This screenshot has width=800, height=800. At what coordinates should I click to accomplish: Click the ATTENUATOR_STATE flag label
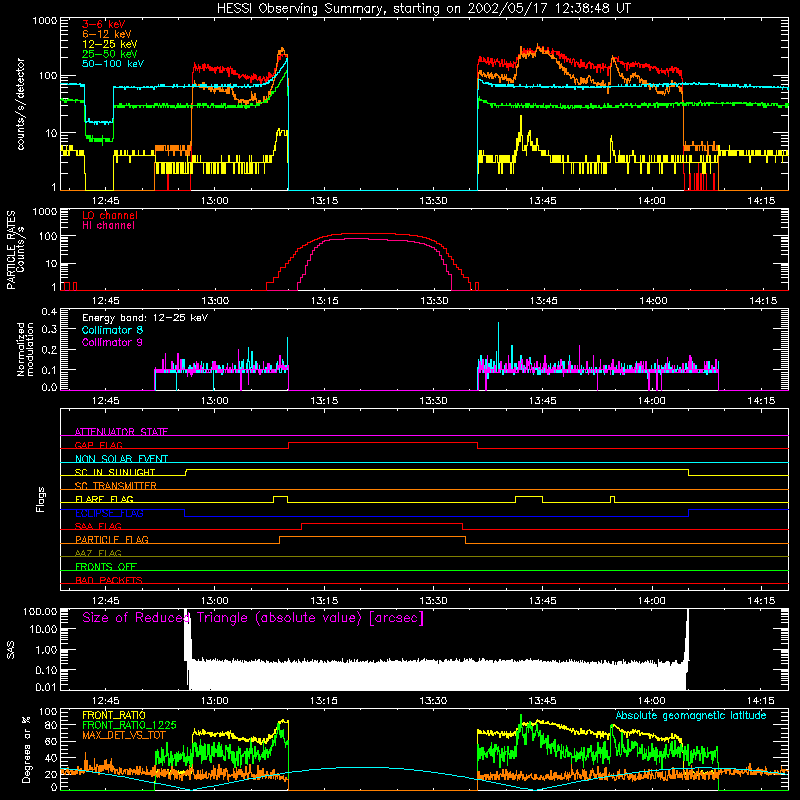point(121,432)
